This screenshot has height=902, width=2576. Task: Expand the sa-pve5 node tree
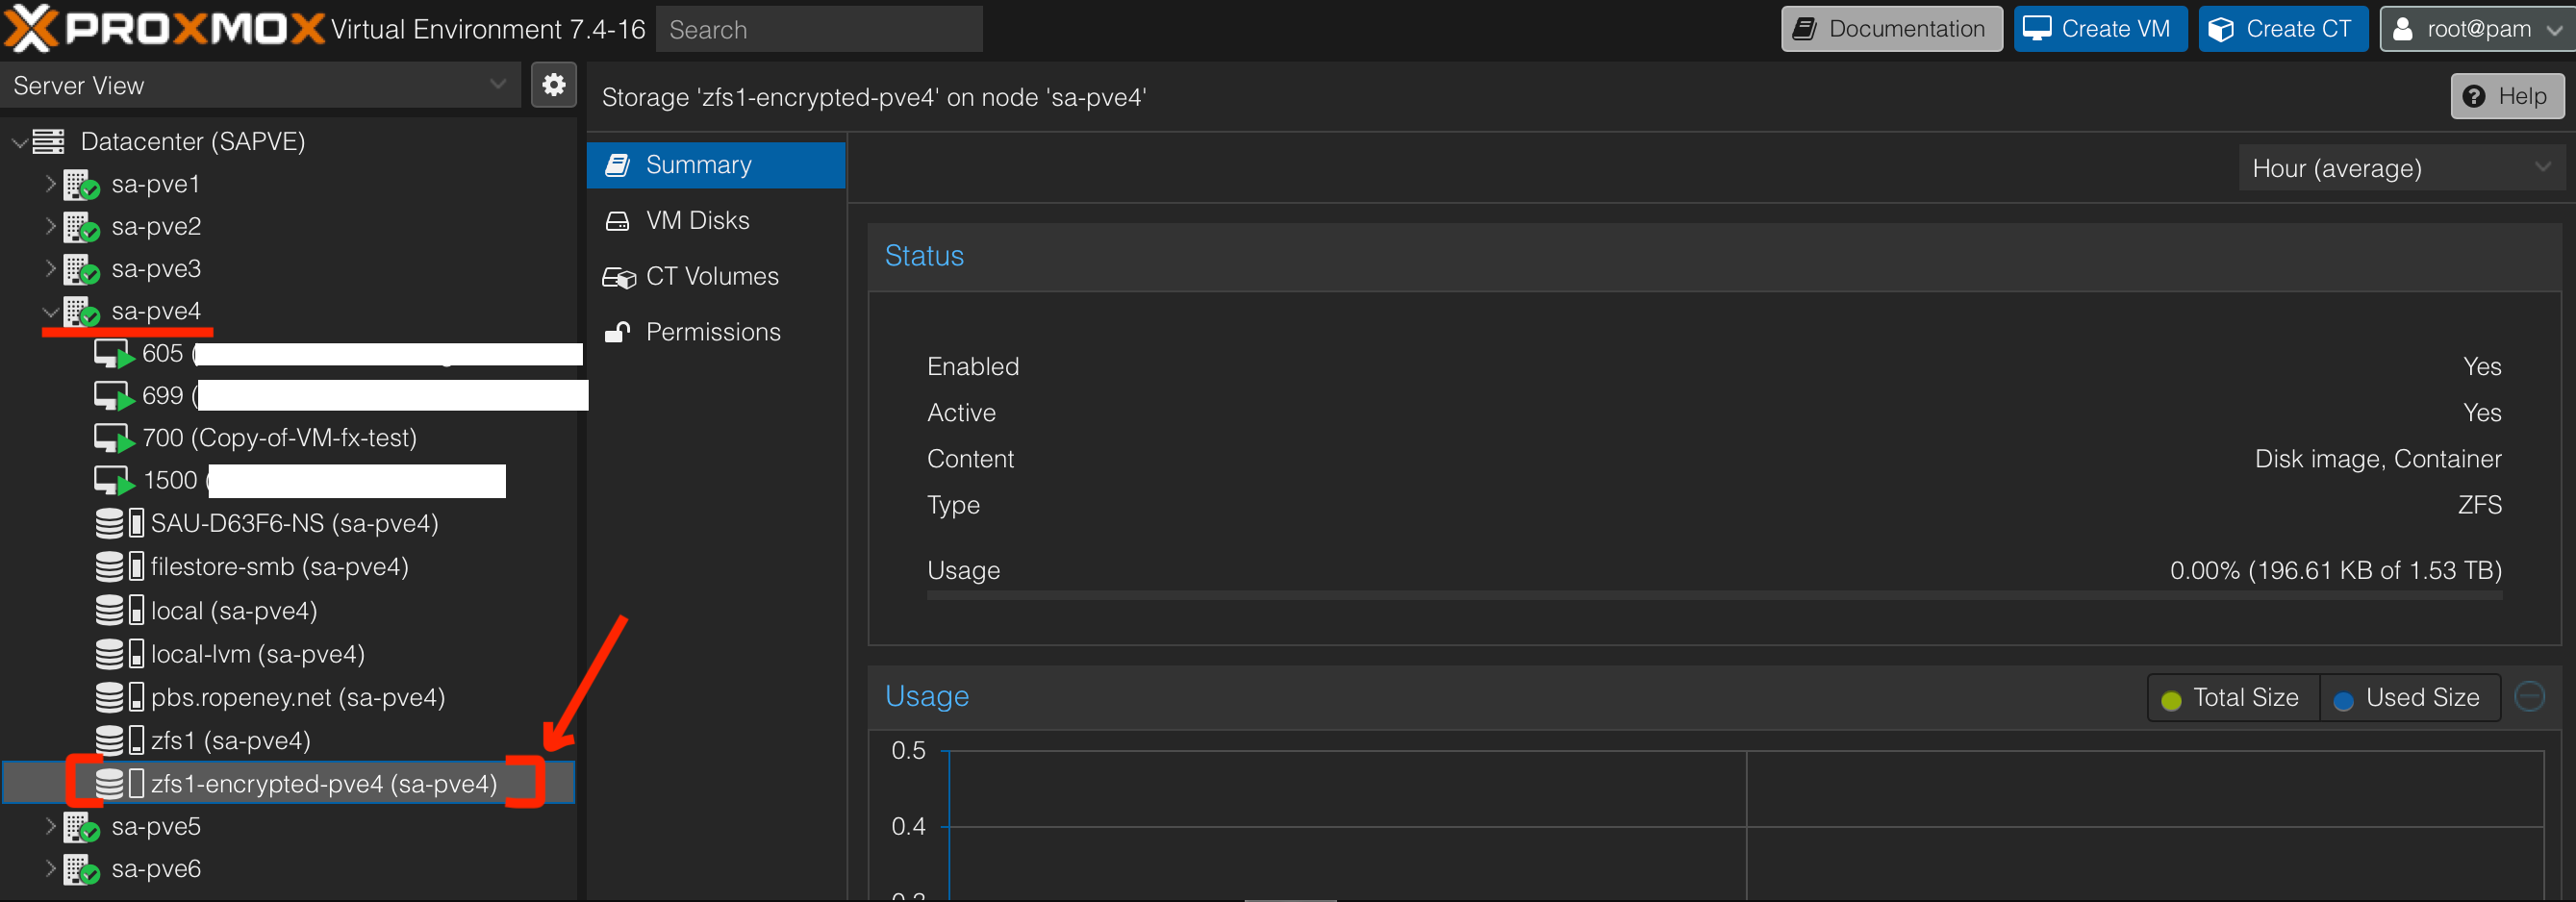(50, 826)
